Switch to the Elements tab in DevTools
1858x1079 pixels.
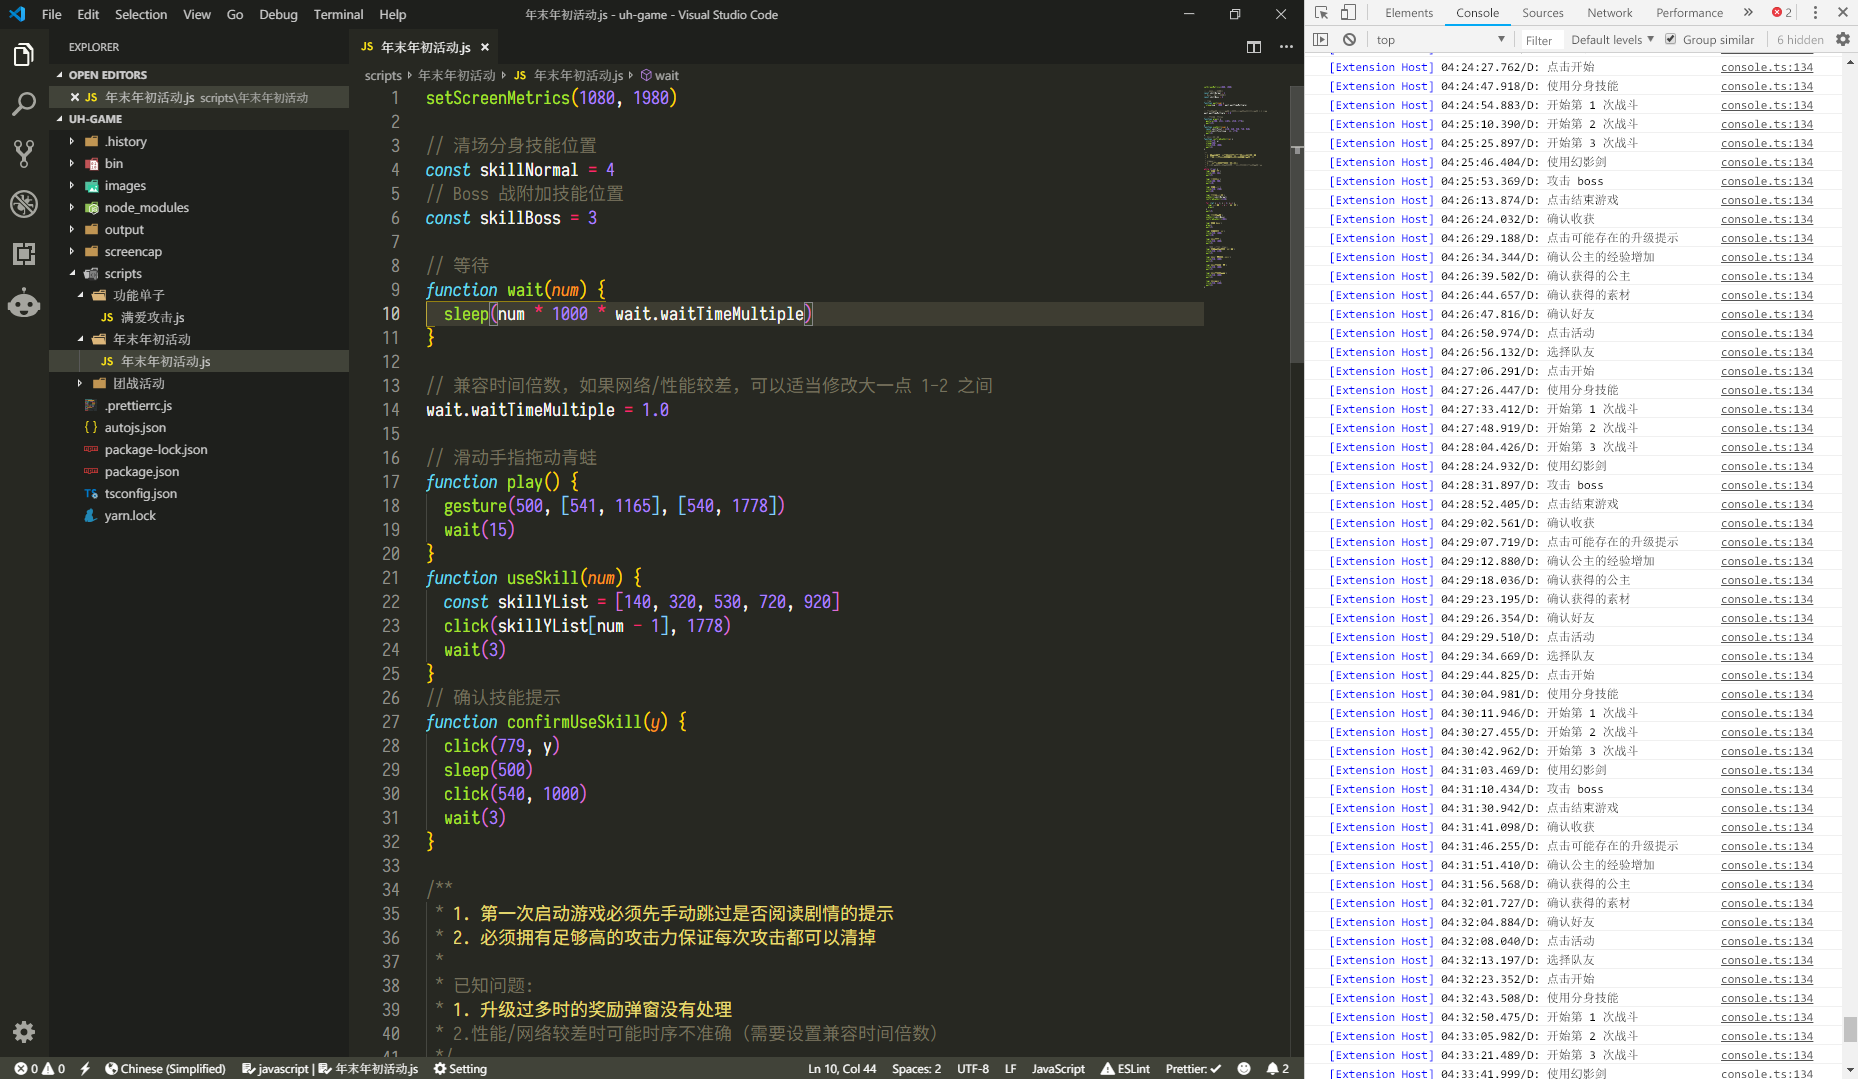pos(1408,13)
